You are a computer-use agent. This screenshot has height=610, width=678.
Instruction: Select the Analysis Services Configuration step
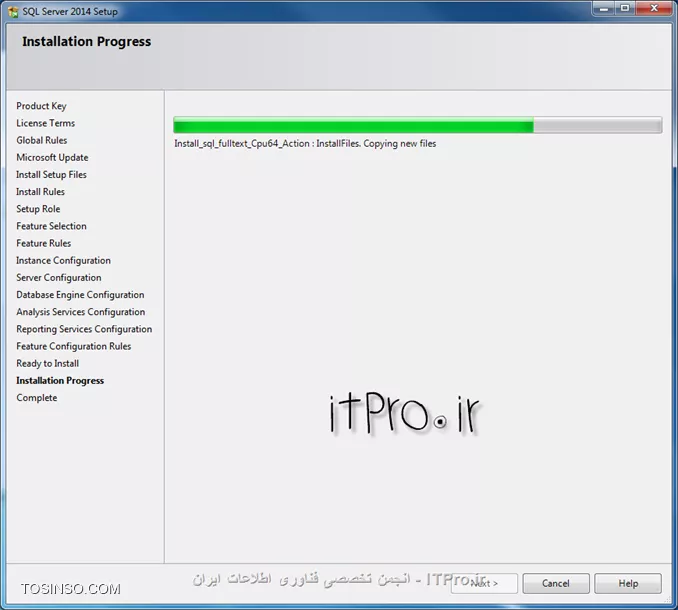(x=80, y=312)
